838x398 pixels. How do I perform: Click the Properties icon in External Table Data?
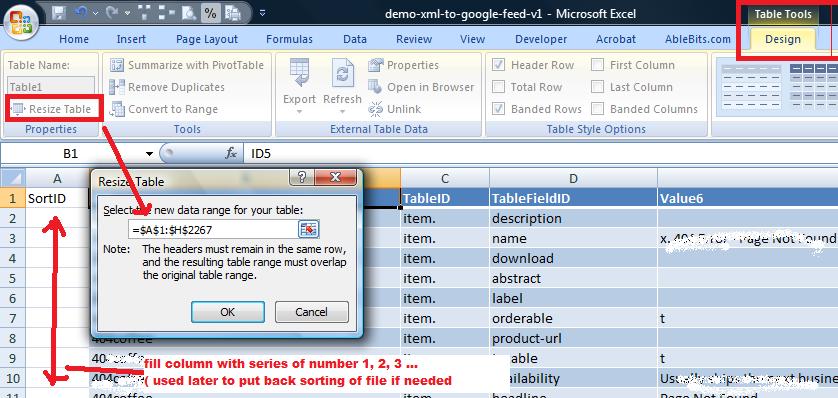(x=376, y=65)
